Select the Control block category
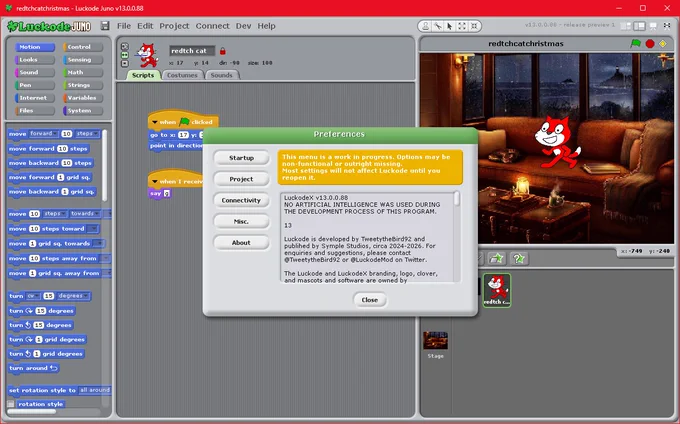This screenshot has height=424, width=680. pos(83,47)
